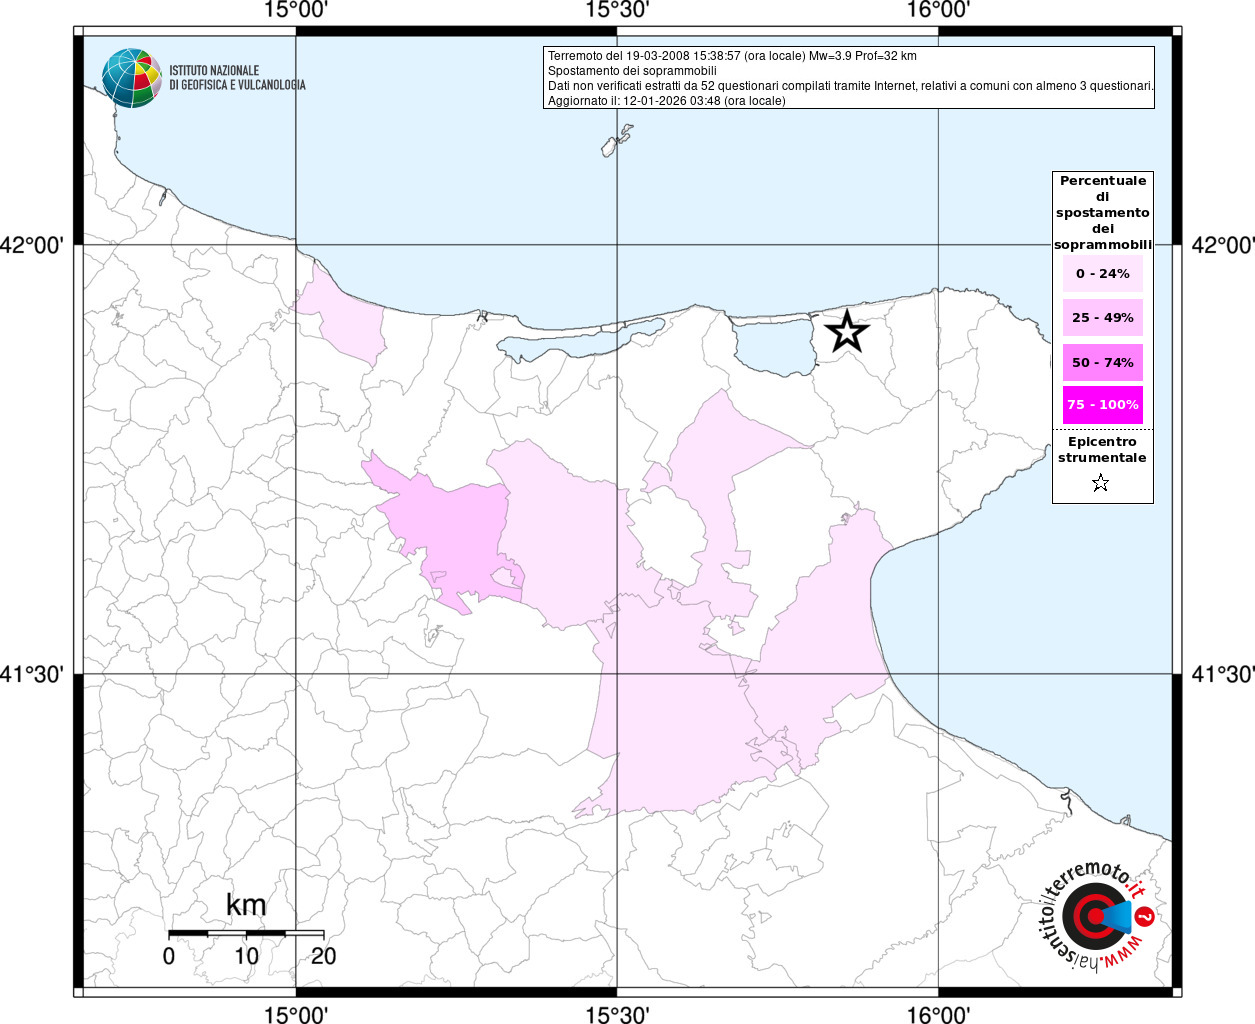1255x1024 pixels.
Task: Click the coastal lagoon beside the epicenter star
Action: 775,345
